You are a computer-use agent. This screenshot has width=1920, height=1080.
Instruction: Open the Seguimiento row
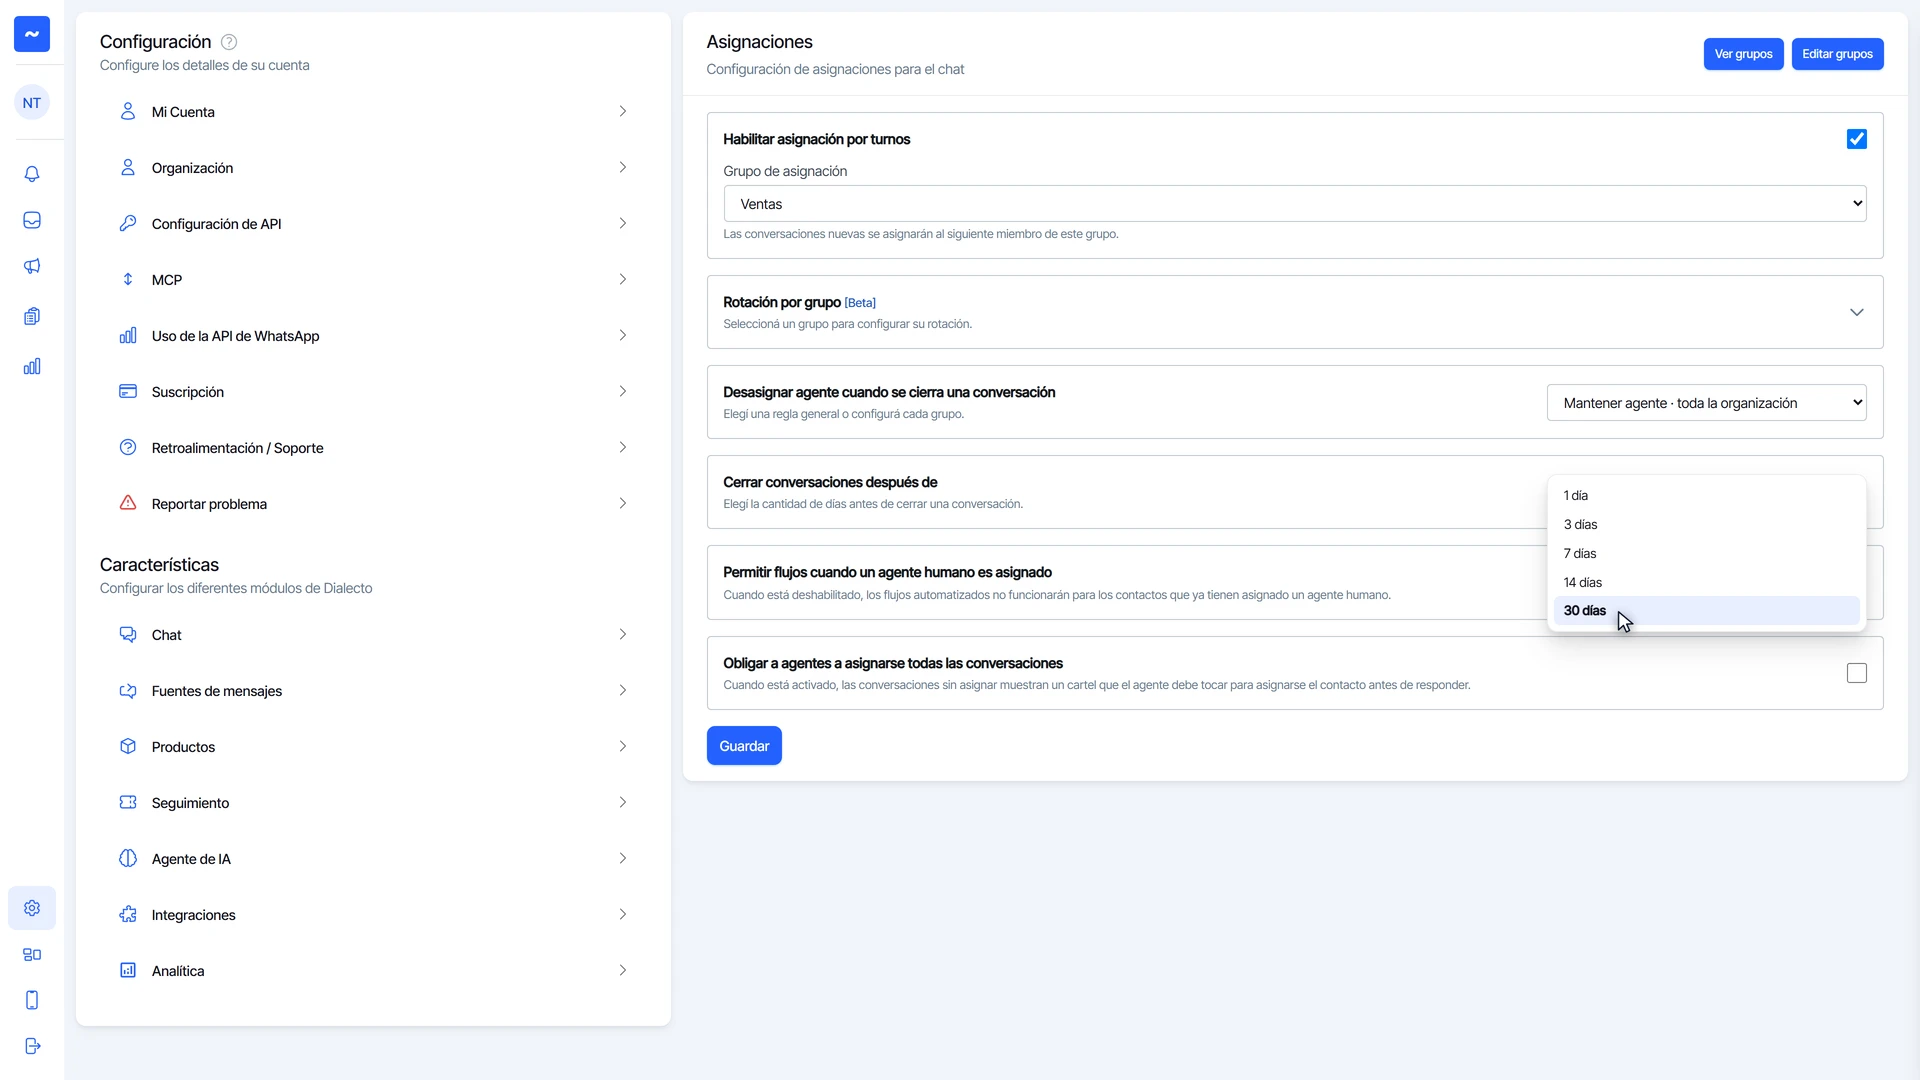(x=373, y=803)
